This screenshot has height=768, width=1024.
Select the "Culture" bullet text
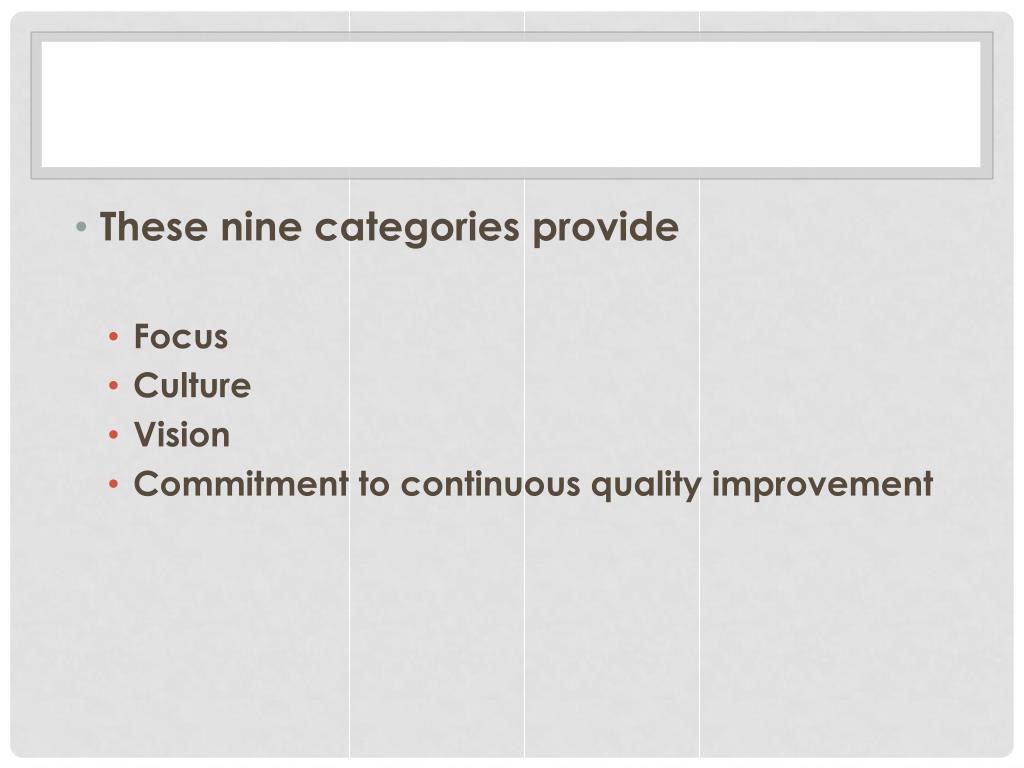[x=192, y=385]
